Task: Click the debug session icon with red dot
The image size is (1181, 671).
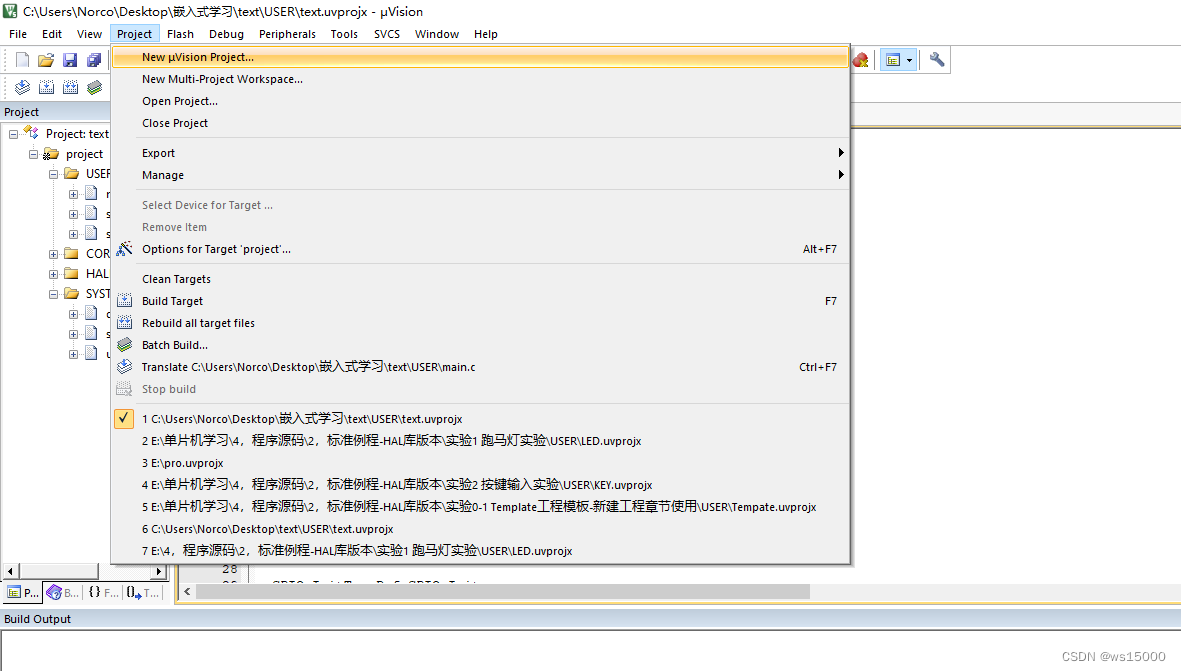Action: click(860, 59)
